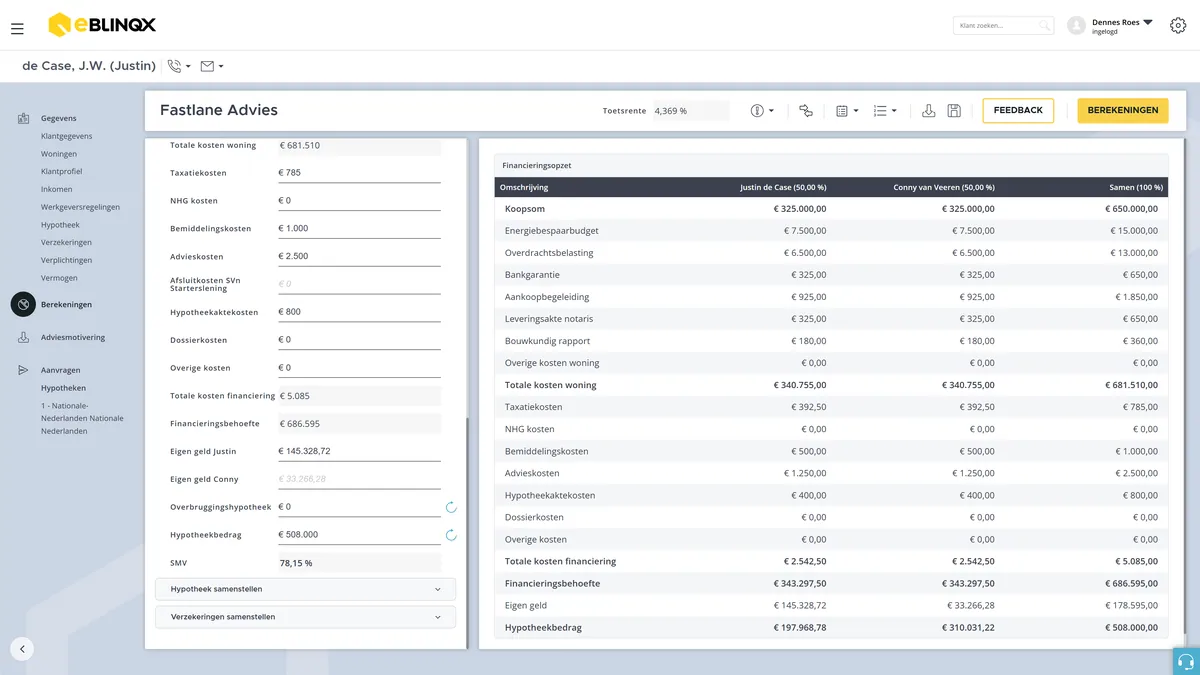Click the download icon in toolbar
1200x675 pixels.
click(928, 111)
